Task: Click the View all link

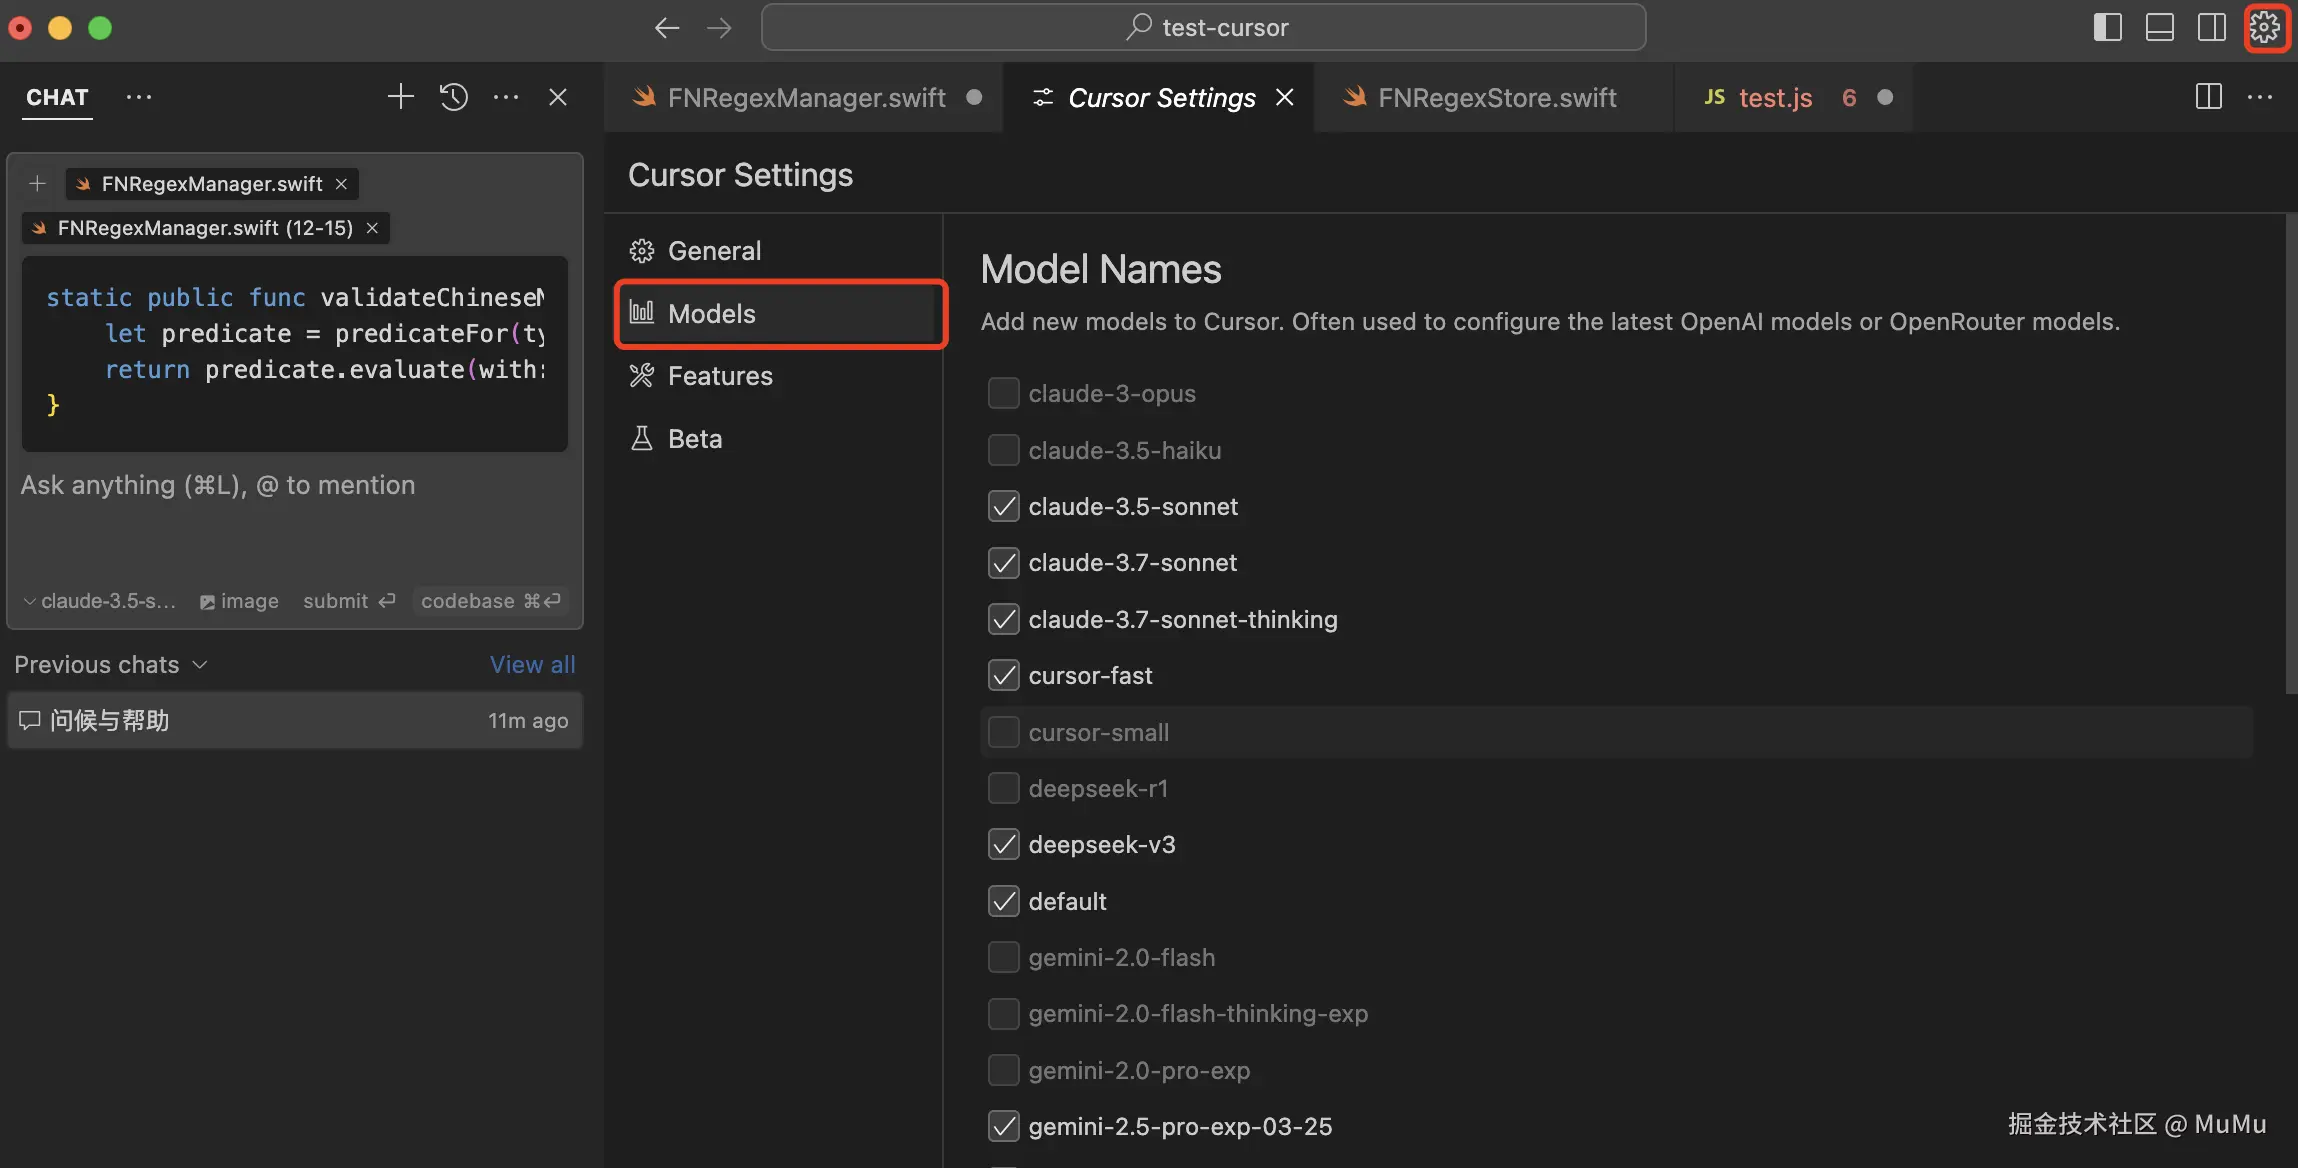Action: [532, 665]
